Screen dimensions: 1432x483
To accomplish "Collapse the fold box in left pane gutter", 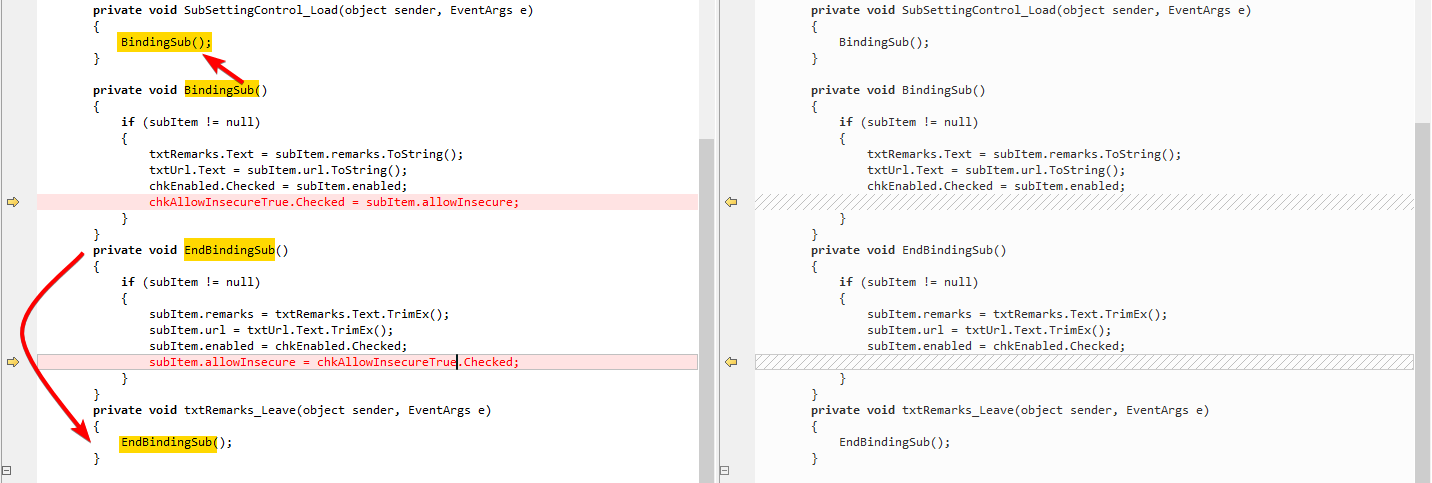I will [6, 470].
